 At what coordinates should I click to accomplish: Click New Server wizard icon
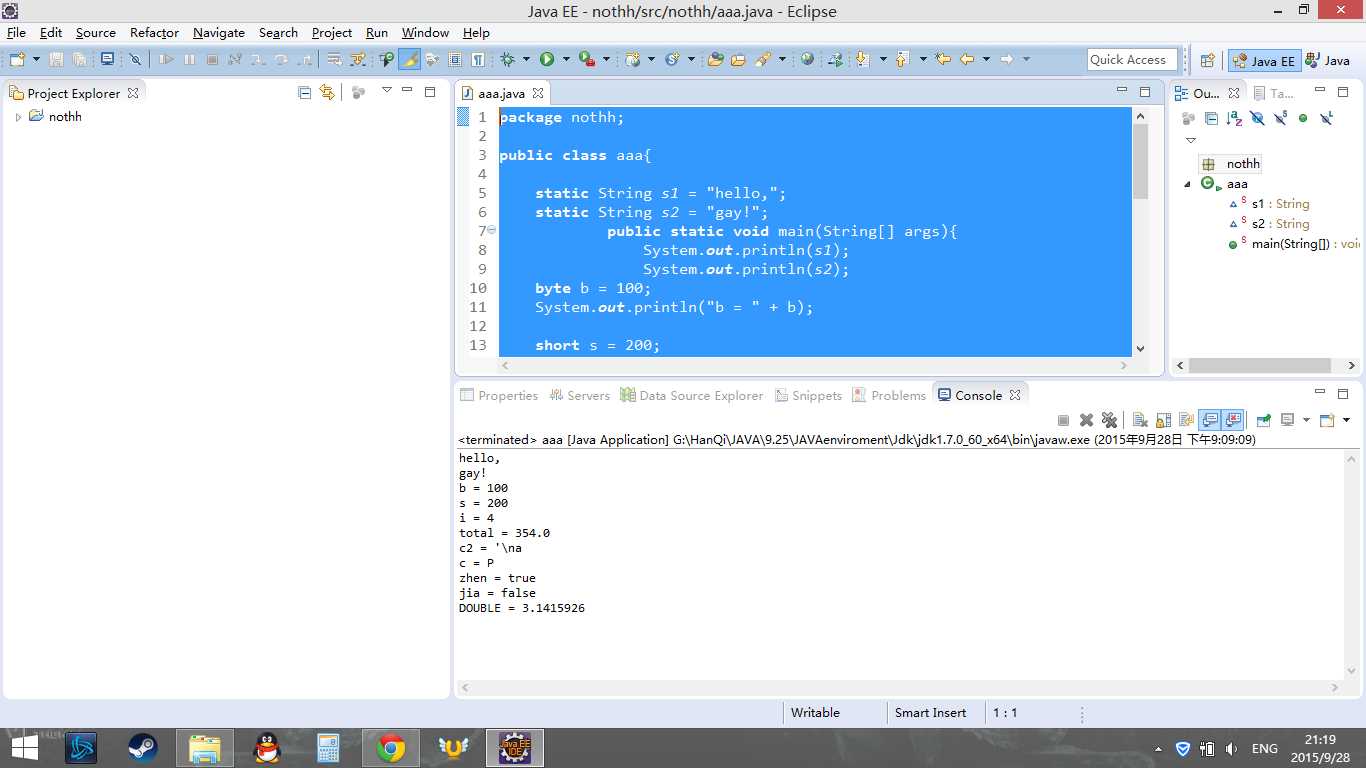(x=632, y=60)
